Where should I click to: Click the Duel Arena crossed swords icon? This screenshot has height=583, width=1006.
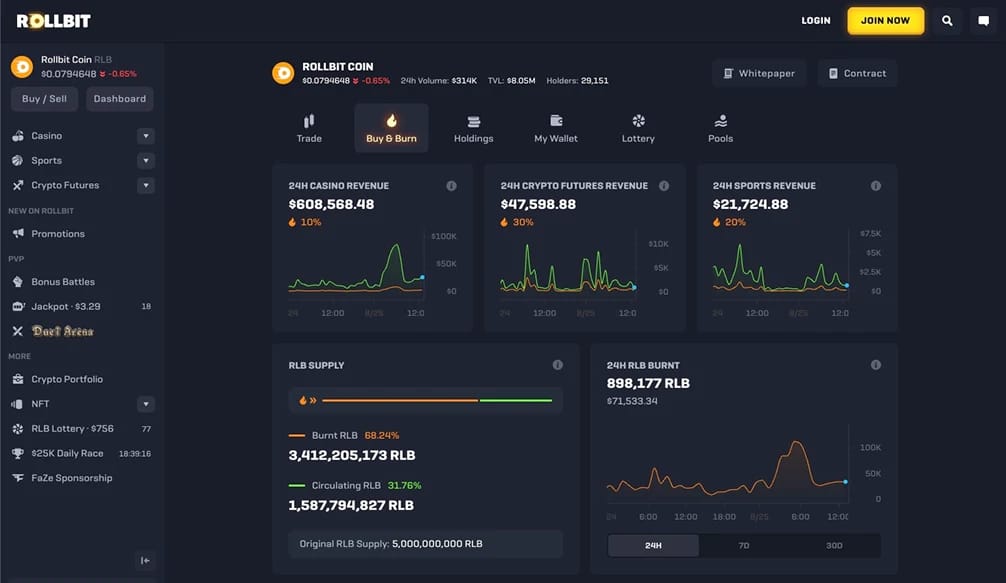[x=18, y=331]
